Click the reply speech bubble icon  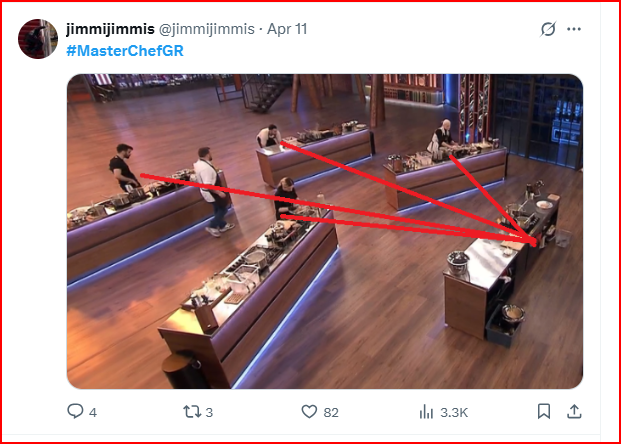75,412
